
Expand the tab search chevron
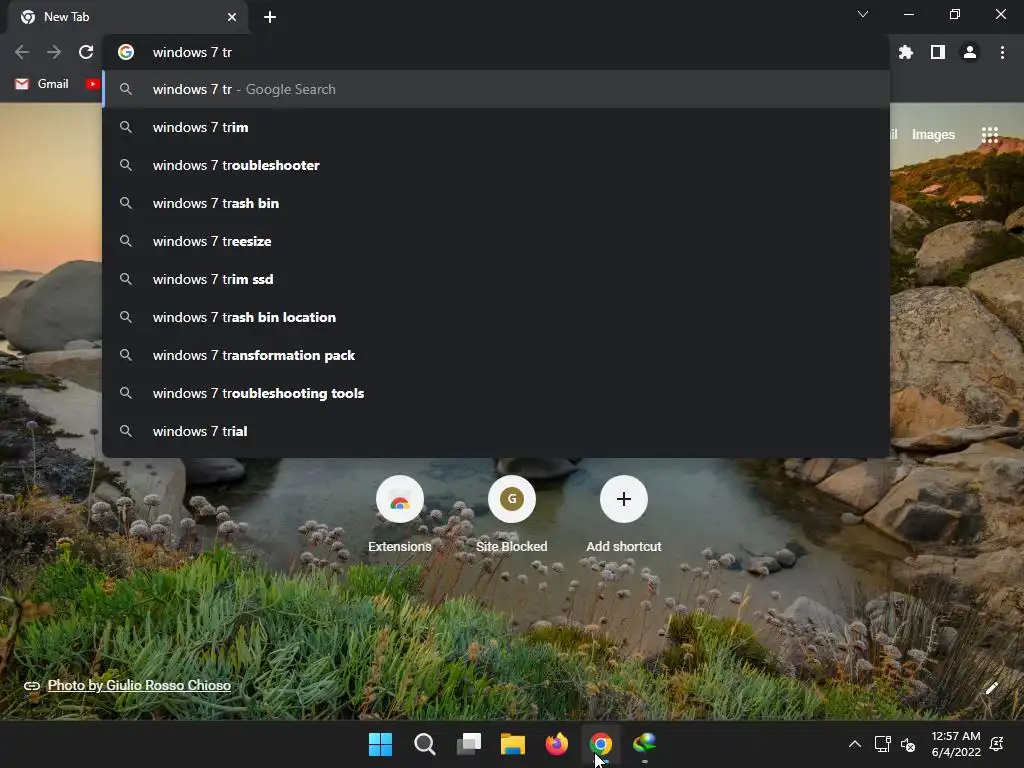point(863,14)
